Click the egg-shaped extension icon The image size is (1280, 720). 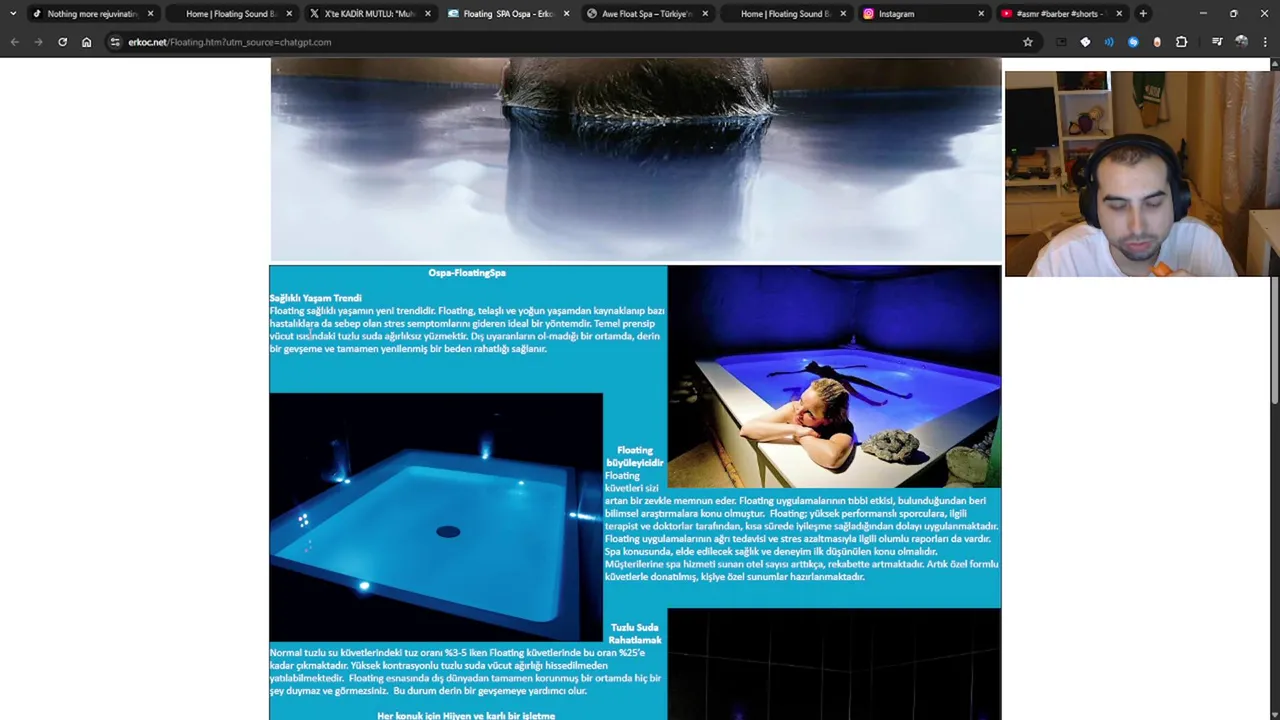1157,42
